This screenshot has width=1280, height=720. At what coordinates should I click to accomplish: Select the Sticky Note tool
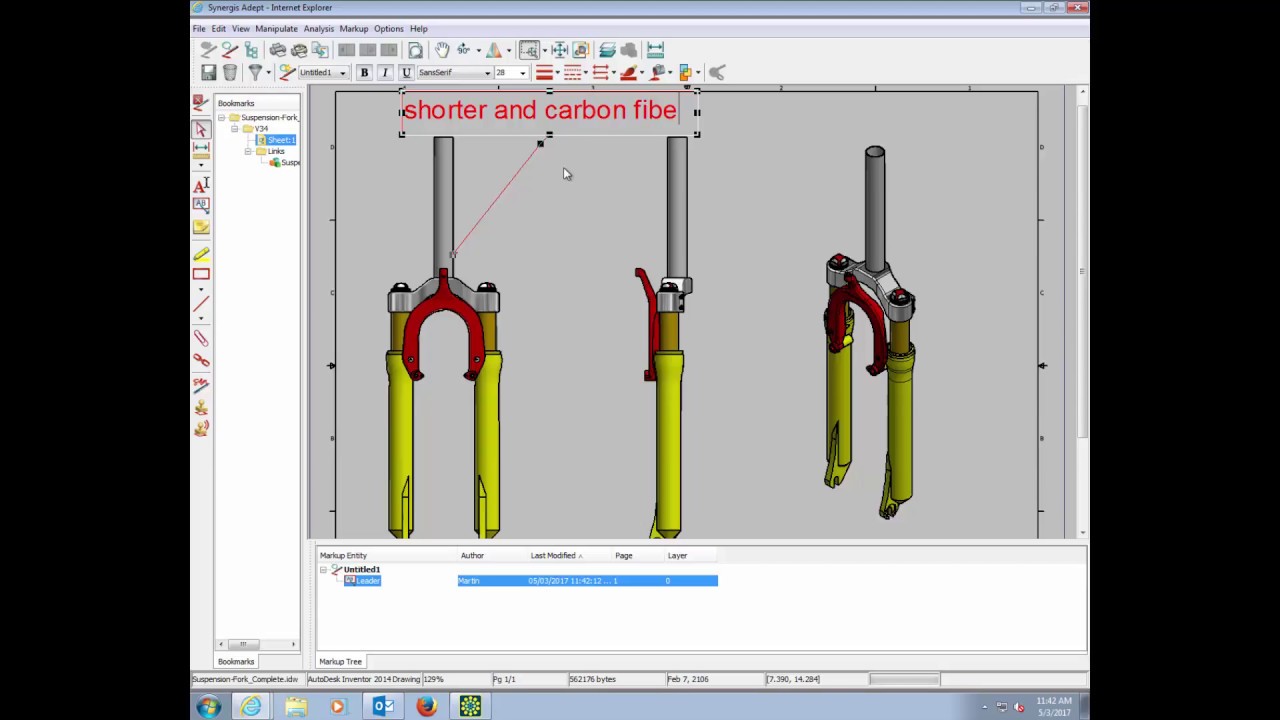point(201,228)
